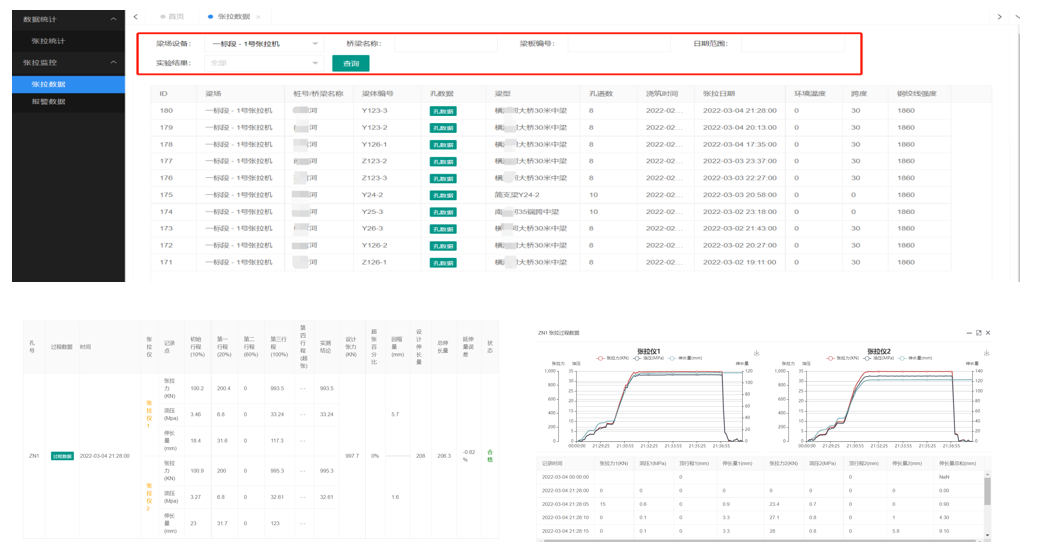Collapse the 张拉监控 sidebar group

point(68,62)
